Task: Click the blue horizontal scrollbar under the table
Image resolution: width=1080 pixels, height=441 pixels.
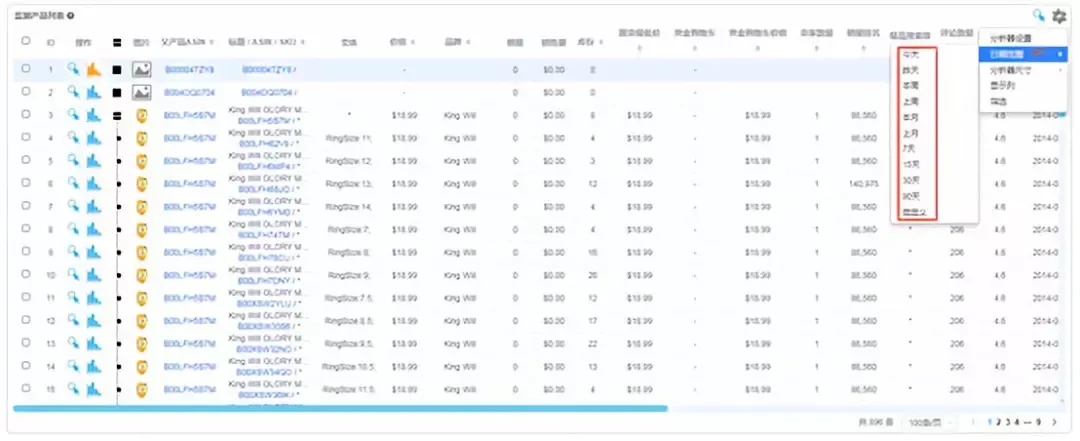Action: coord(340,409)
